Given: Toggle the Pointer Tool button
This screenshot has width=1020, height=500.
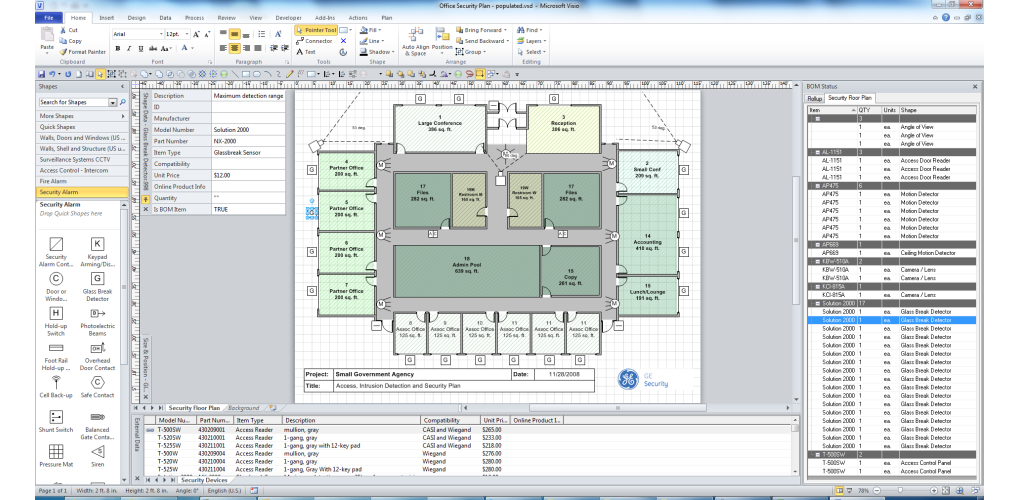Looking at the screenshot, I should point(314,30).
